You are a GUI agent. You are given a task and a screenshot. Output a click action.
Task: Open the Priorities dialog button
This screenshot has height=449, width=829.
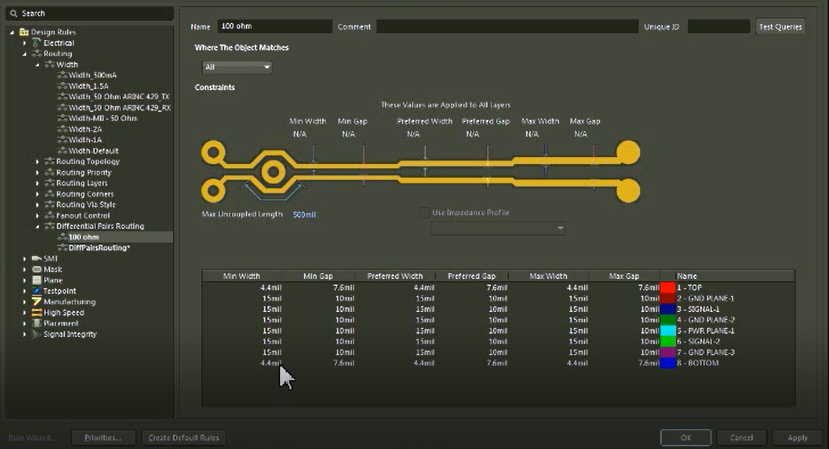(x=103, y=437)
